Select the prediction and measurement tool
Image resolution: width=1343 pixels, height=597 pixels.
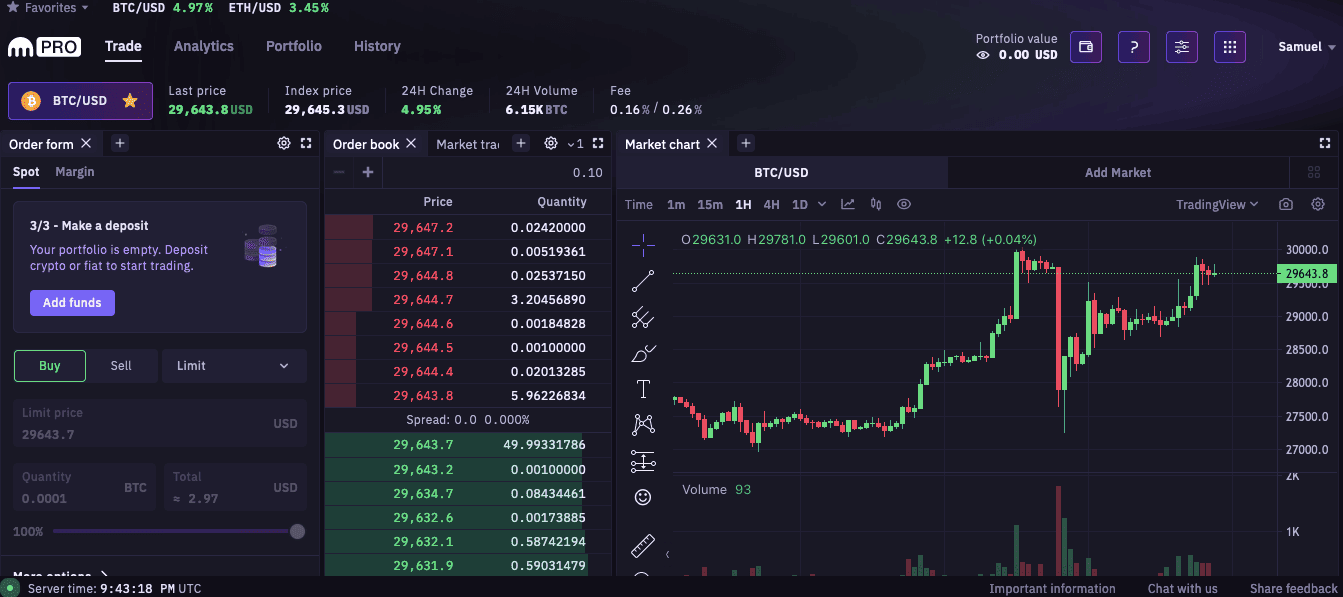click(x=643, y=461)
